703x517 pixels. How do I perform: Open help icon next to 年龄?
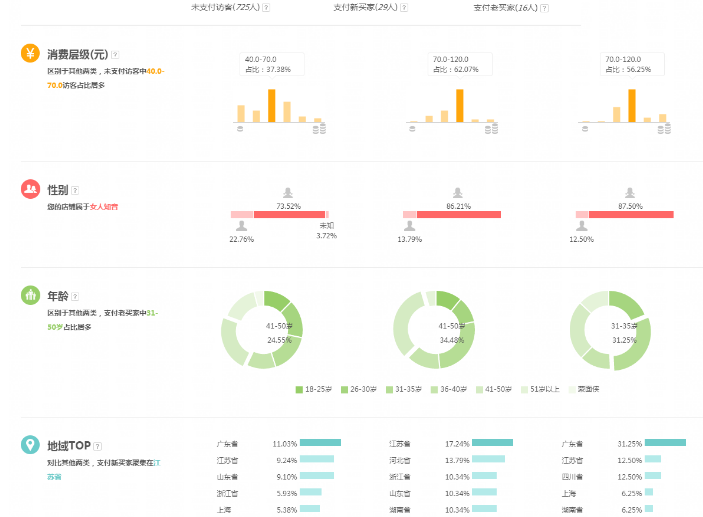tap(75, 297)
